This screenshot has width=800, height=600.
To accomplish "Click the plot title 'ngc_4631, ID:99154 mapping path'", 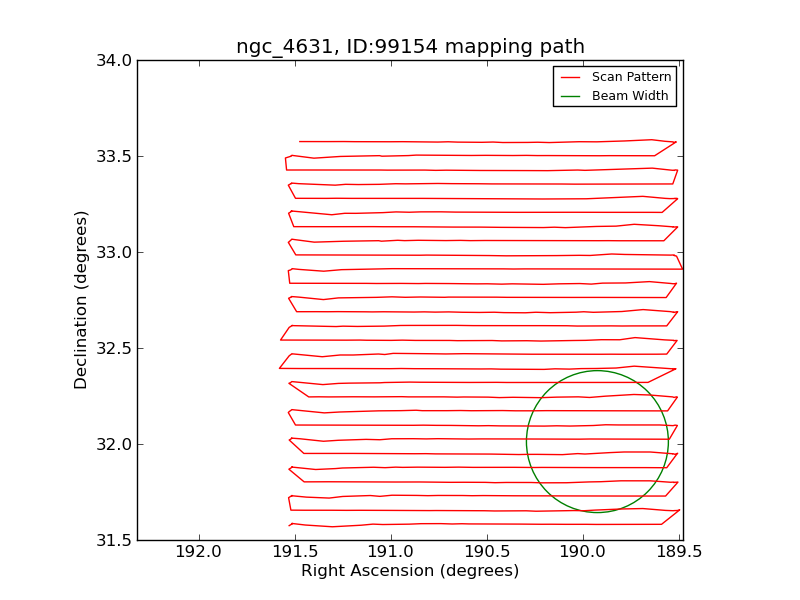I will click(410, 46).
